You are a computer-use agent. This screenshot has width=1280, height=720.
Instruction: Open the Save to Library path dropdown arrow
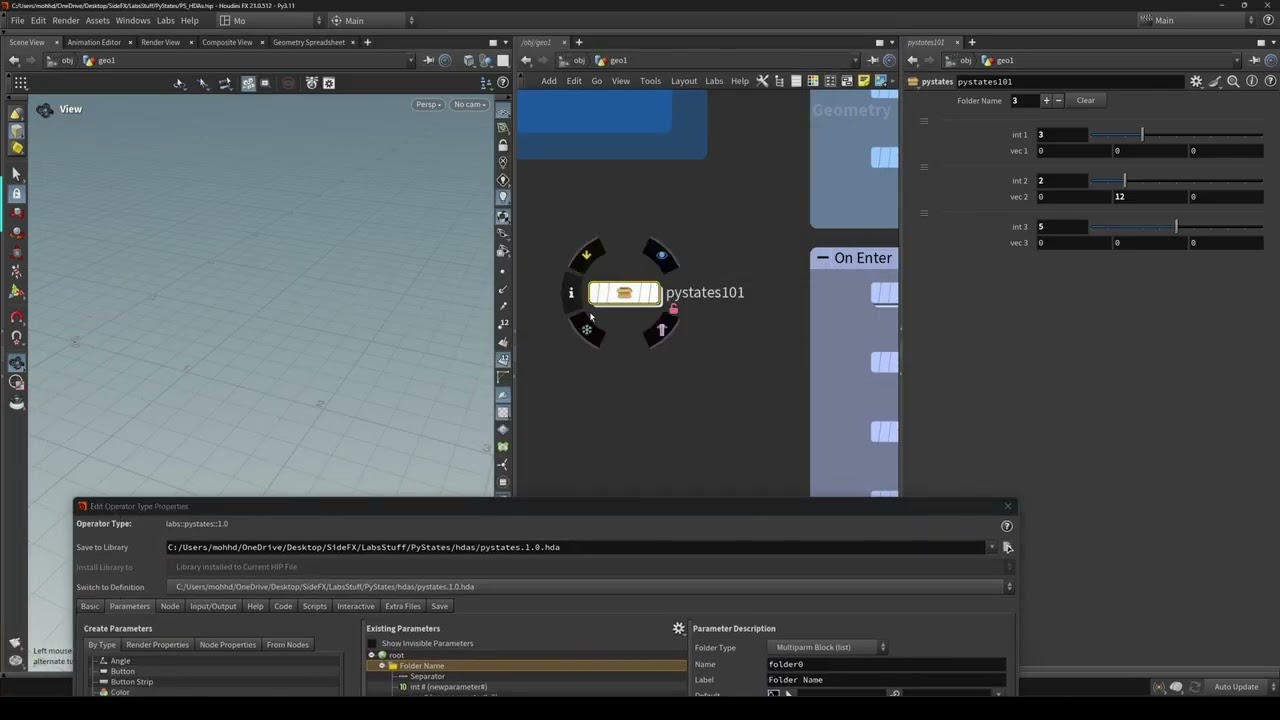(992, 547)
